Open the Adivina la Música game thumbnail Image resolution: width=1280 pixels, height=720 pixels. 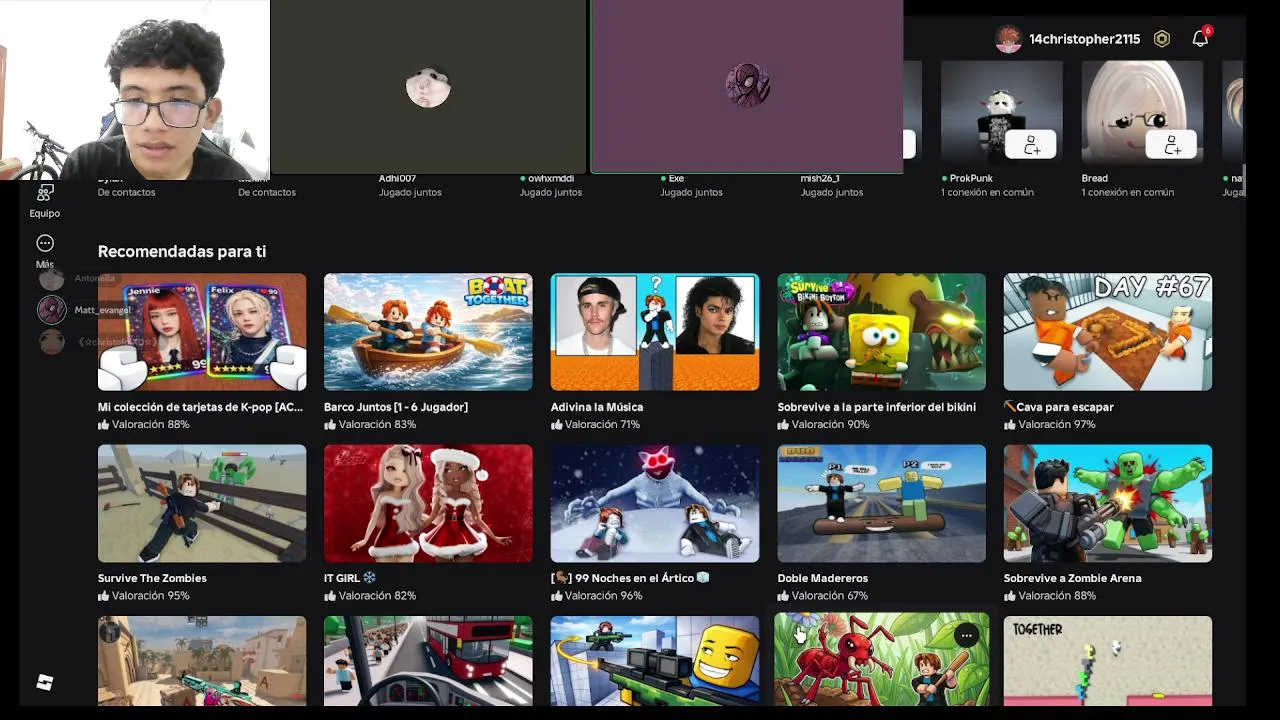(x=655, y=332)
